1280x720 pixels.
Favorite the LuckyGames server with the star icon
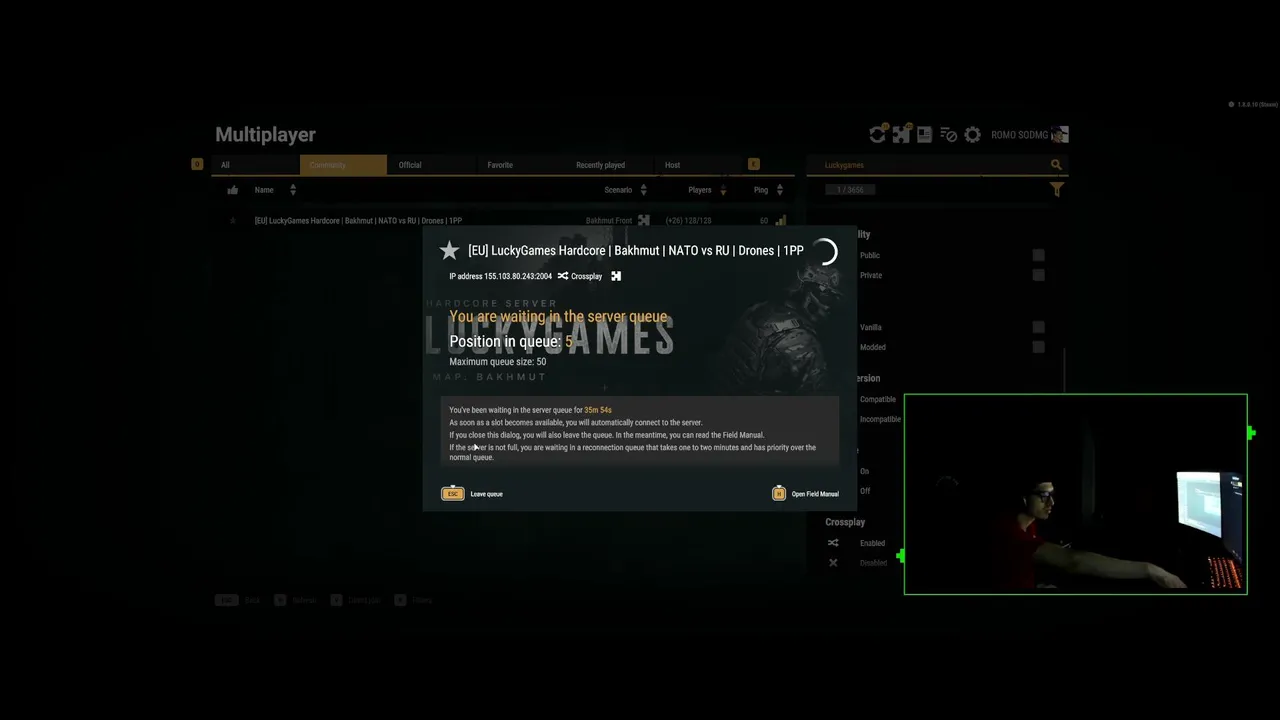[449, 251]
